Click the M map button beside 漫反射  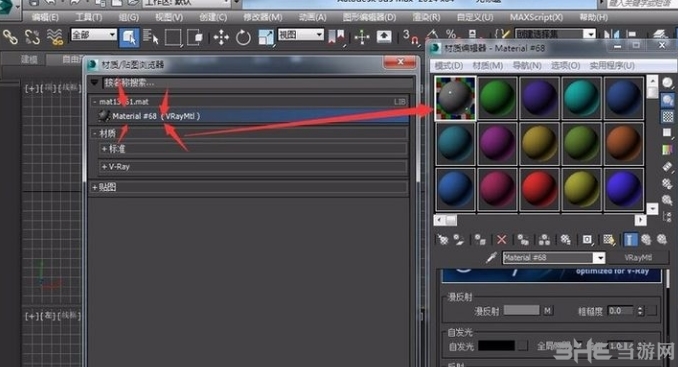click(547, 310)
